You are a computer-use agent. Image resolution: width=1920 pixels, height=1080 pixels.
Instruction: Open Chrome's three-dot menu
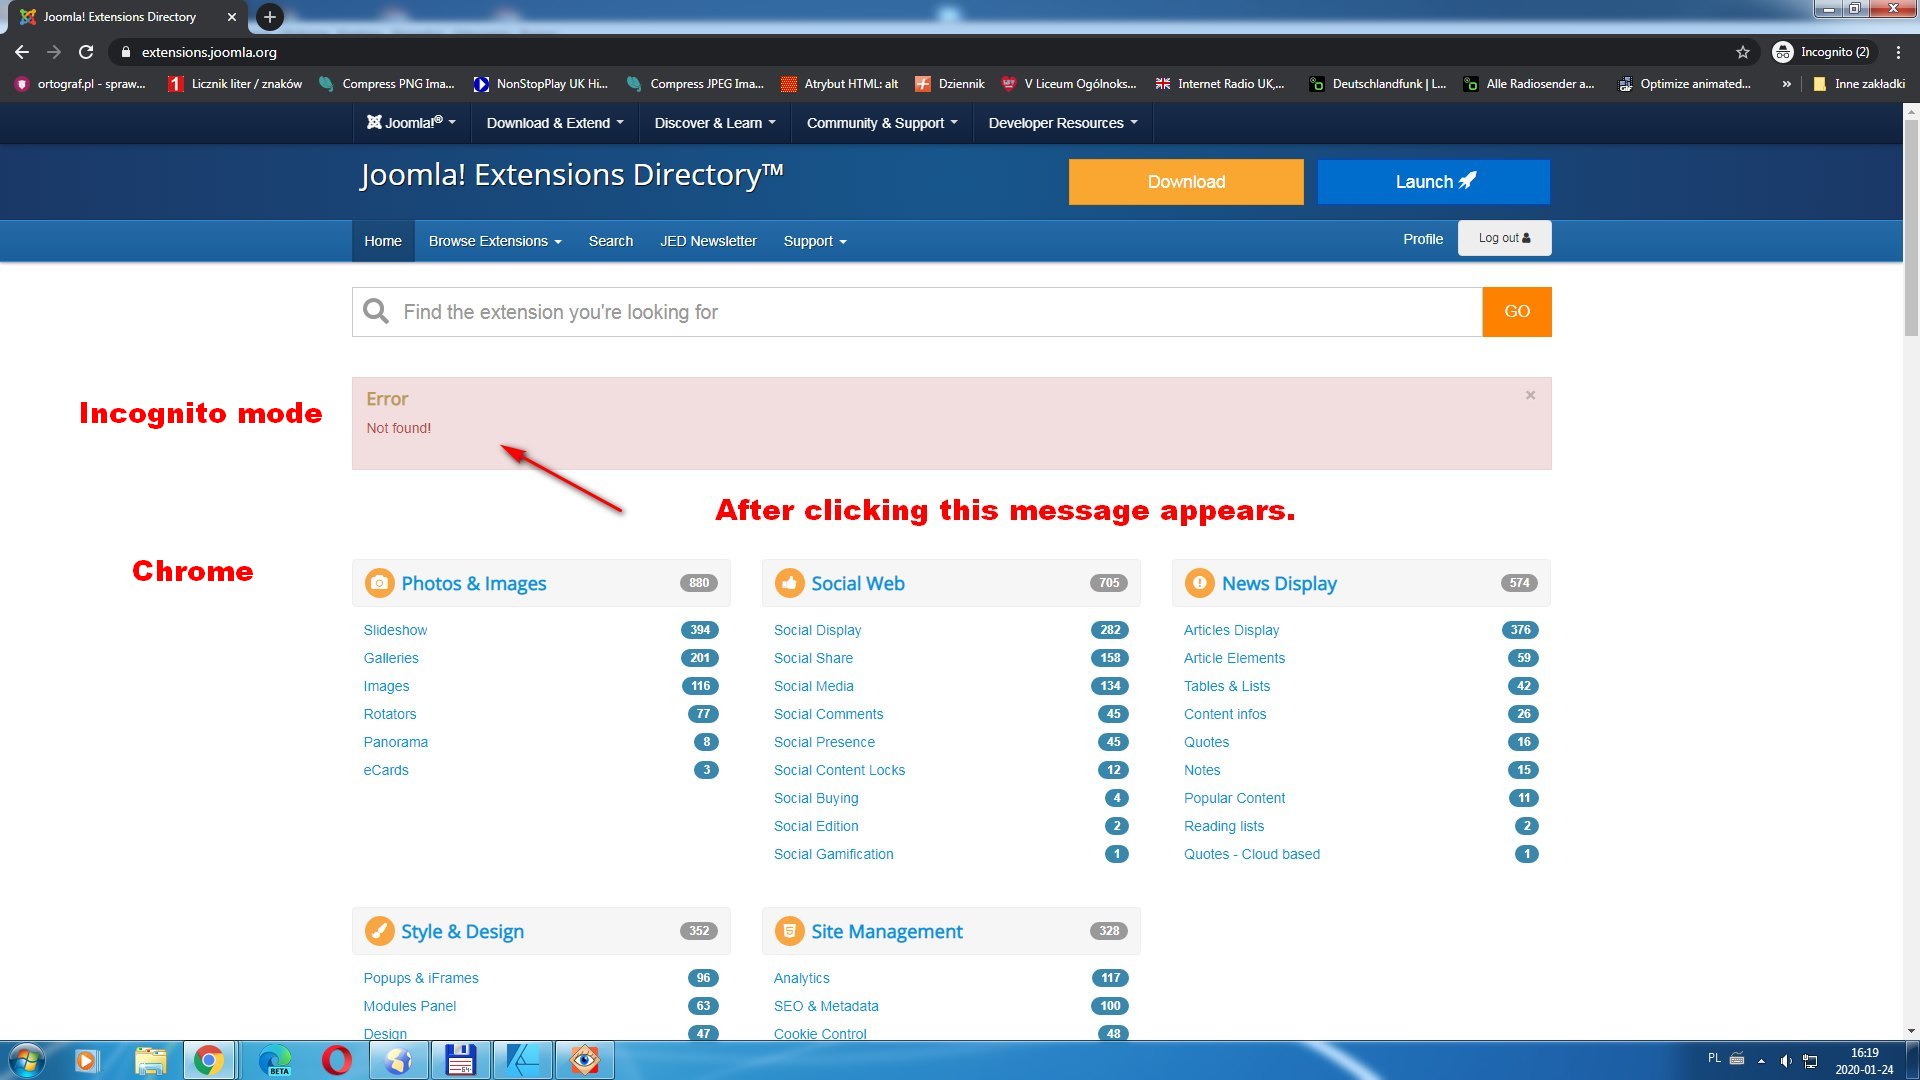click(x=1899, y=51)
